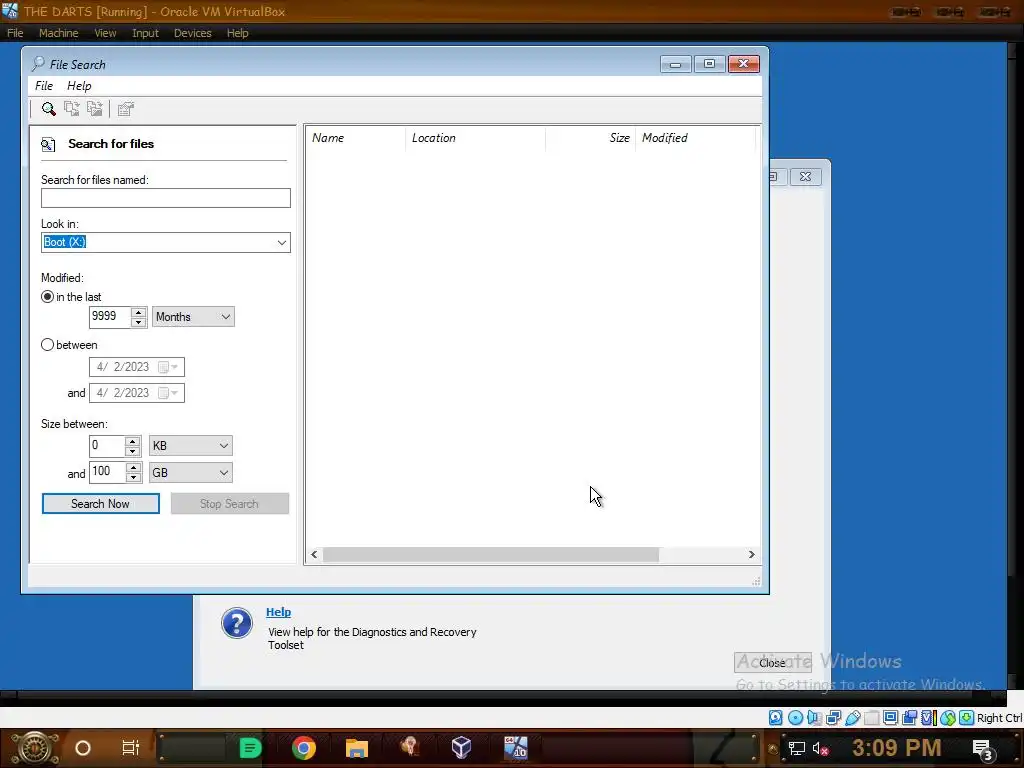Click the minimum size 0 input field
The width and height of the screenshot is (1024, 768).
click(x=107, y=446)
